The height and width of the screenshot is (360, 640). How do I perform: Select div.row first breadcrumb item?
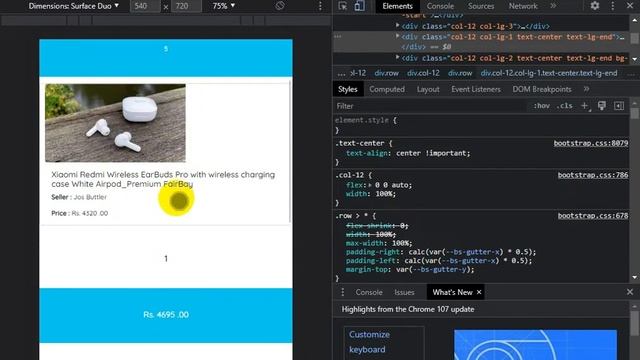tap(386, 73)
